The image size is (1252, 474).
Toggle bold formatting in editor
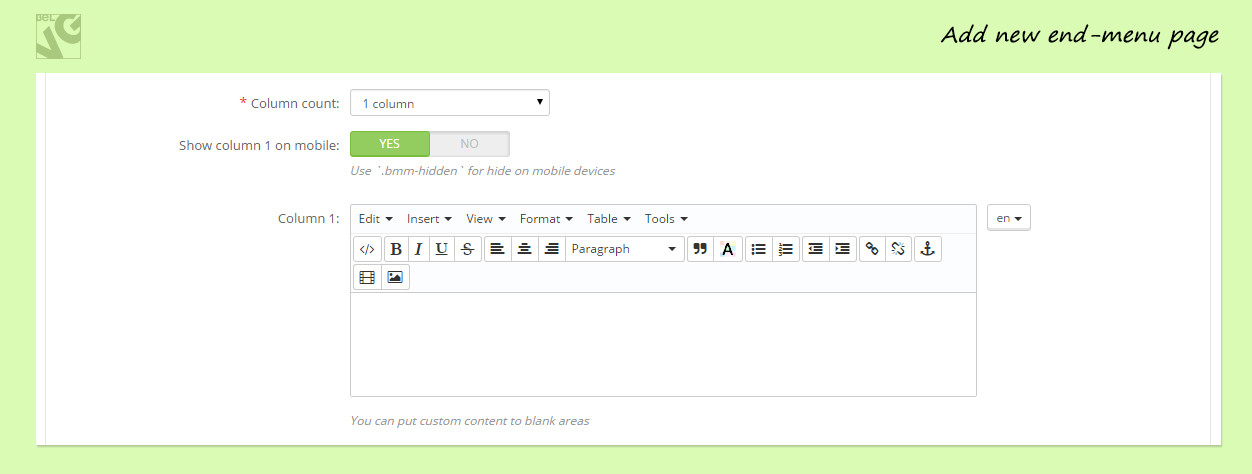pyautogui.click(x=396, y=249)
